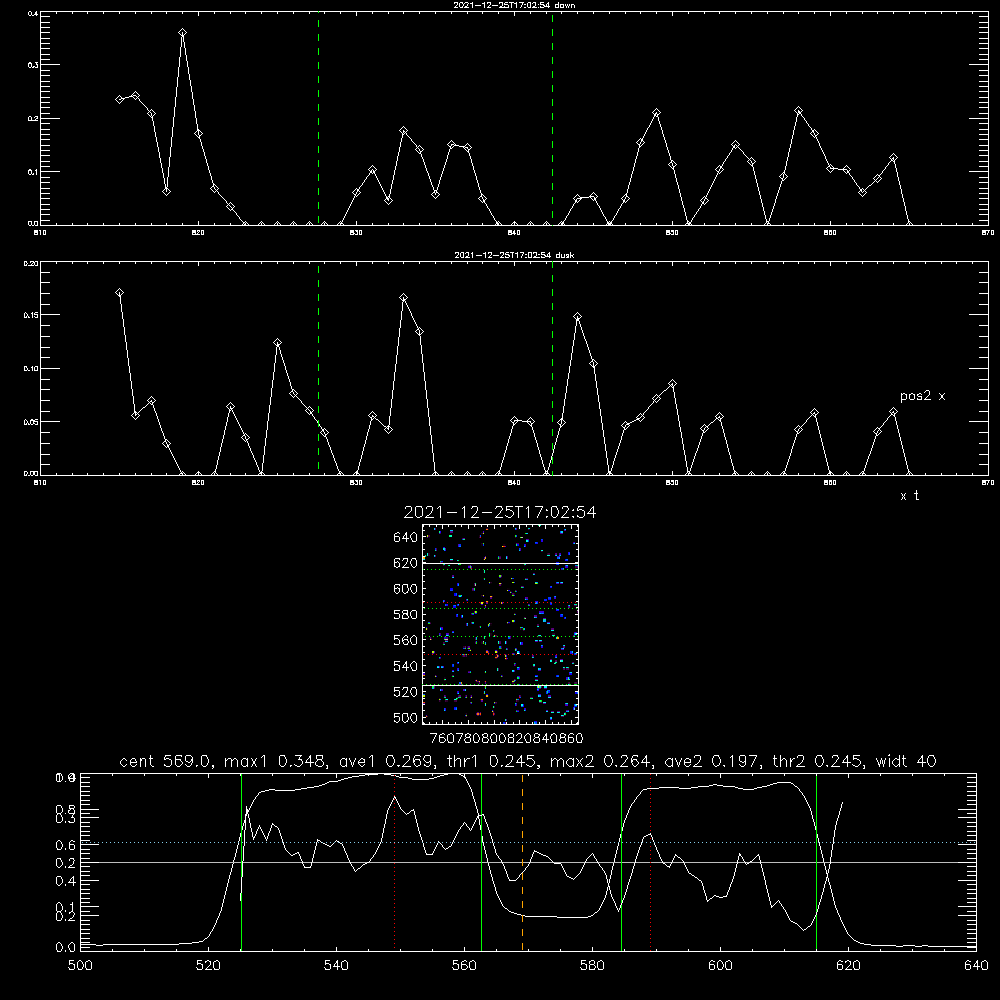Click the 'max2 0.264' value
This screenshot has height=1000, width=1000.
601,761
